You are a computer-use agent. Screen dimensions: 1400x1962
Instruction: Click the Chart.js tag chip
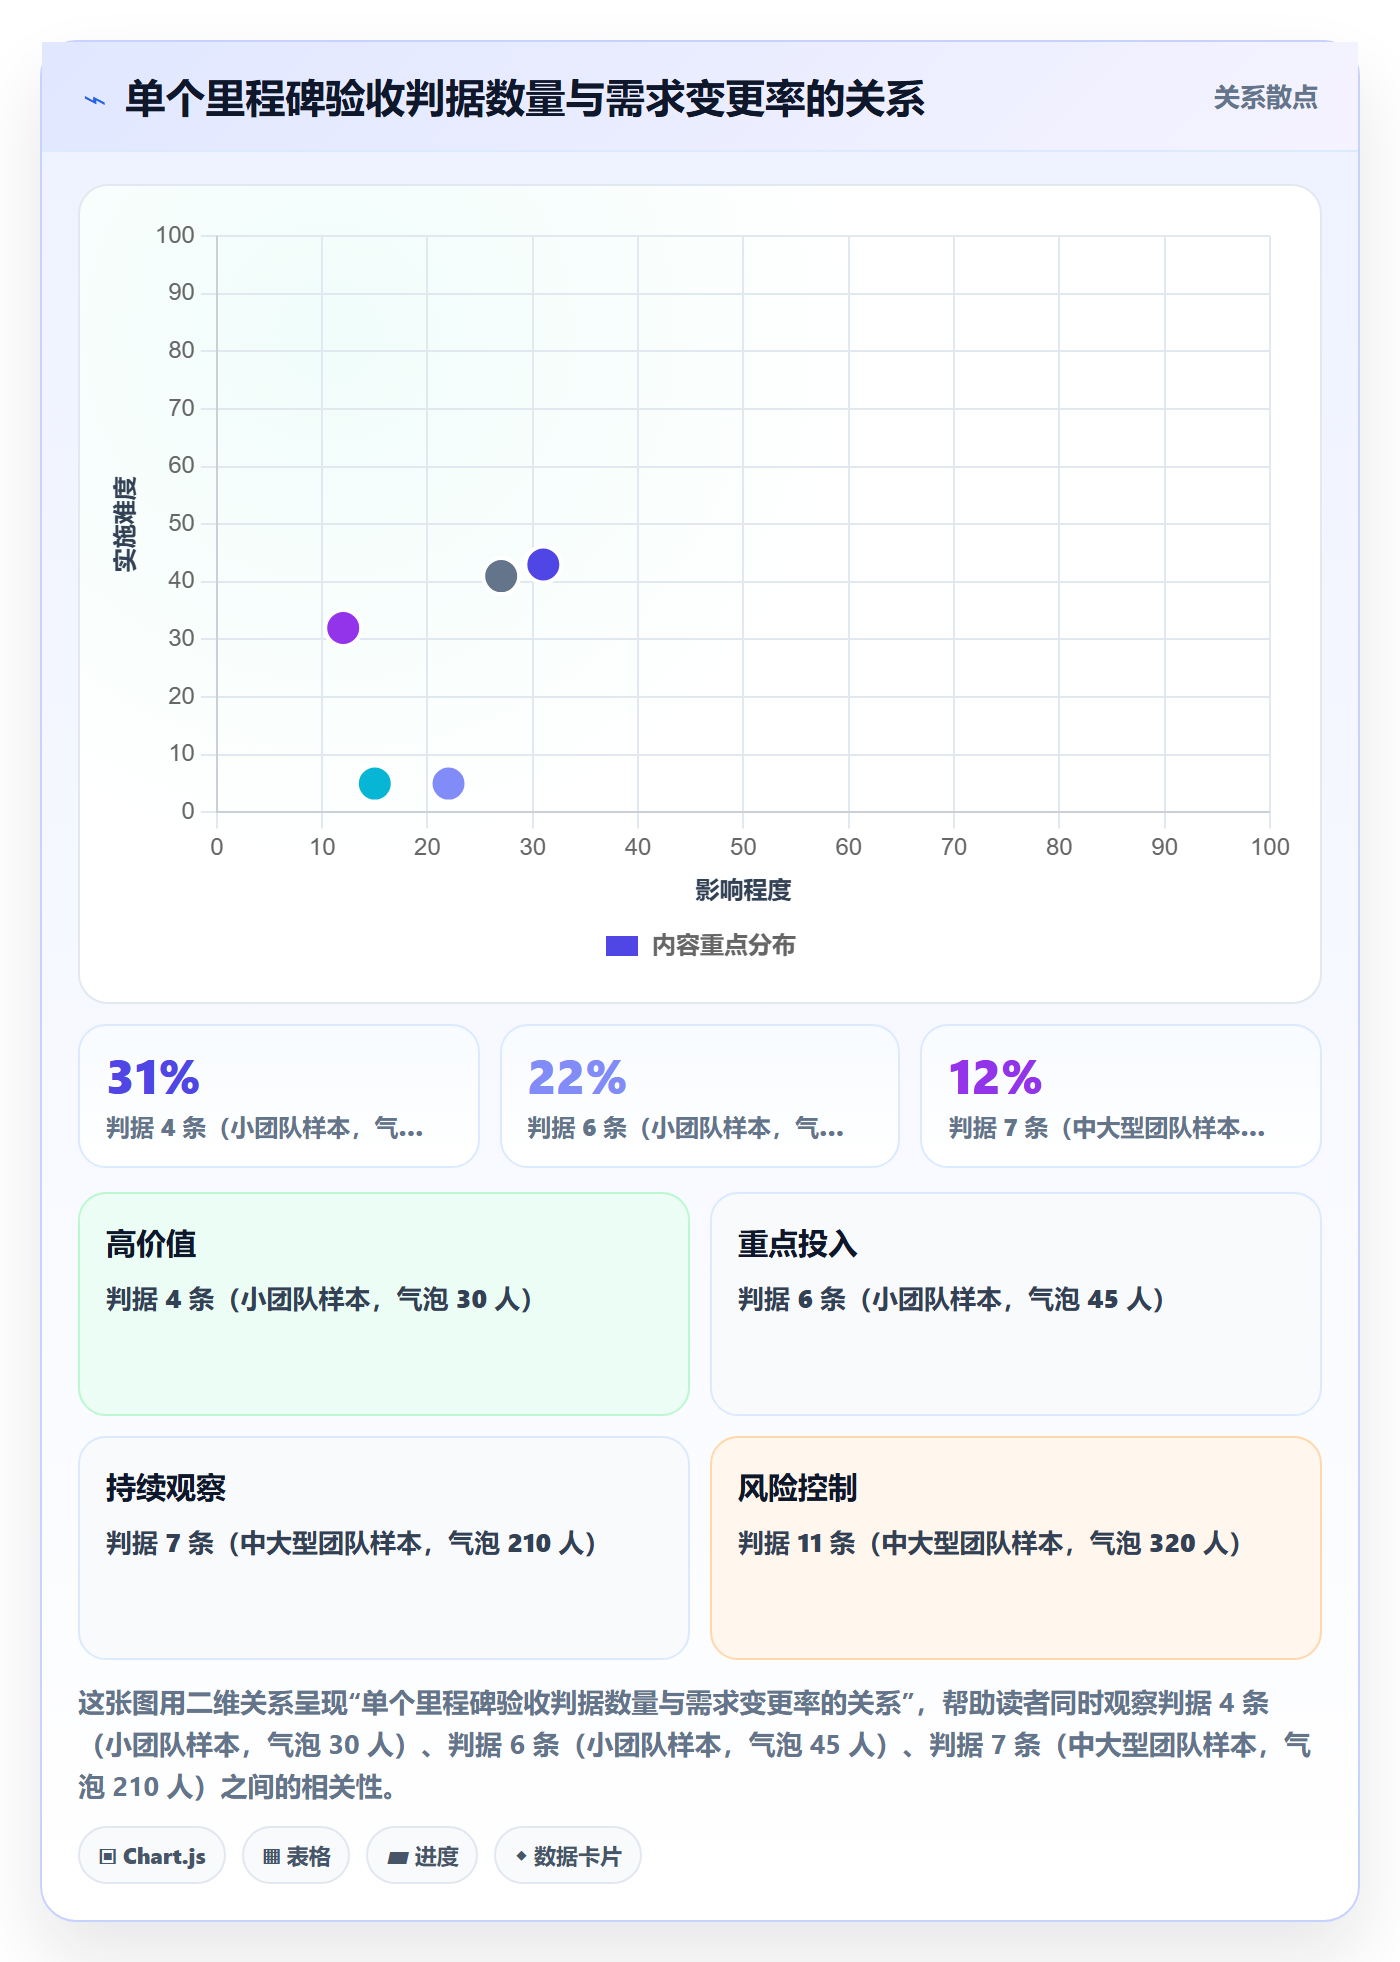click(x=152, y=1856)
